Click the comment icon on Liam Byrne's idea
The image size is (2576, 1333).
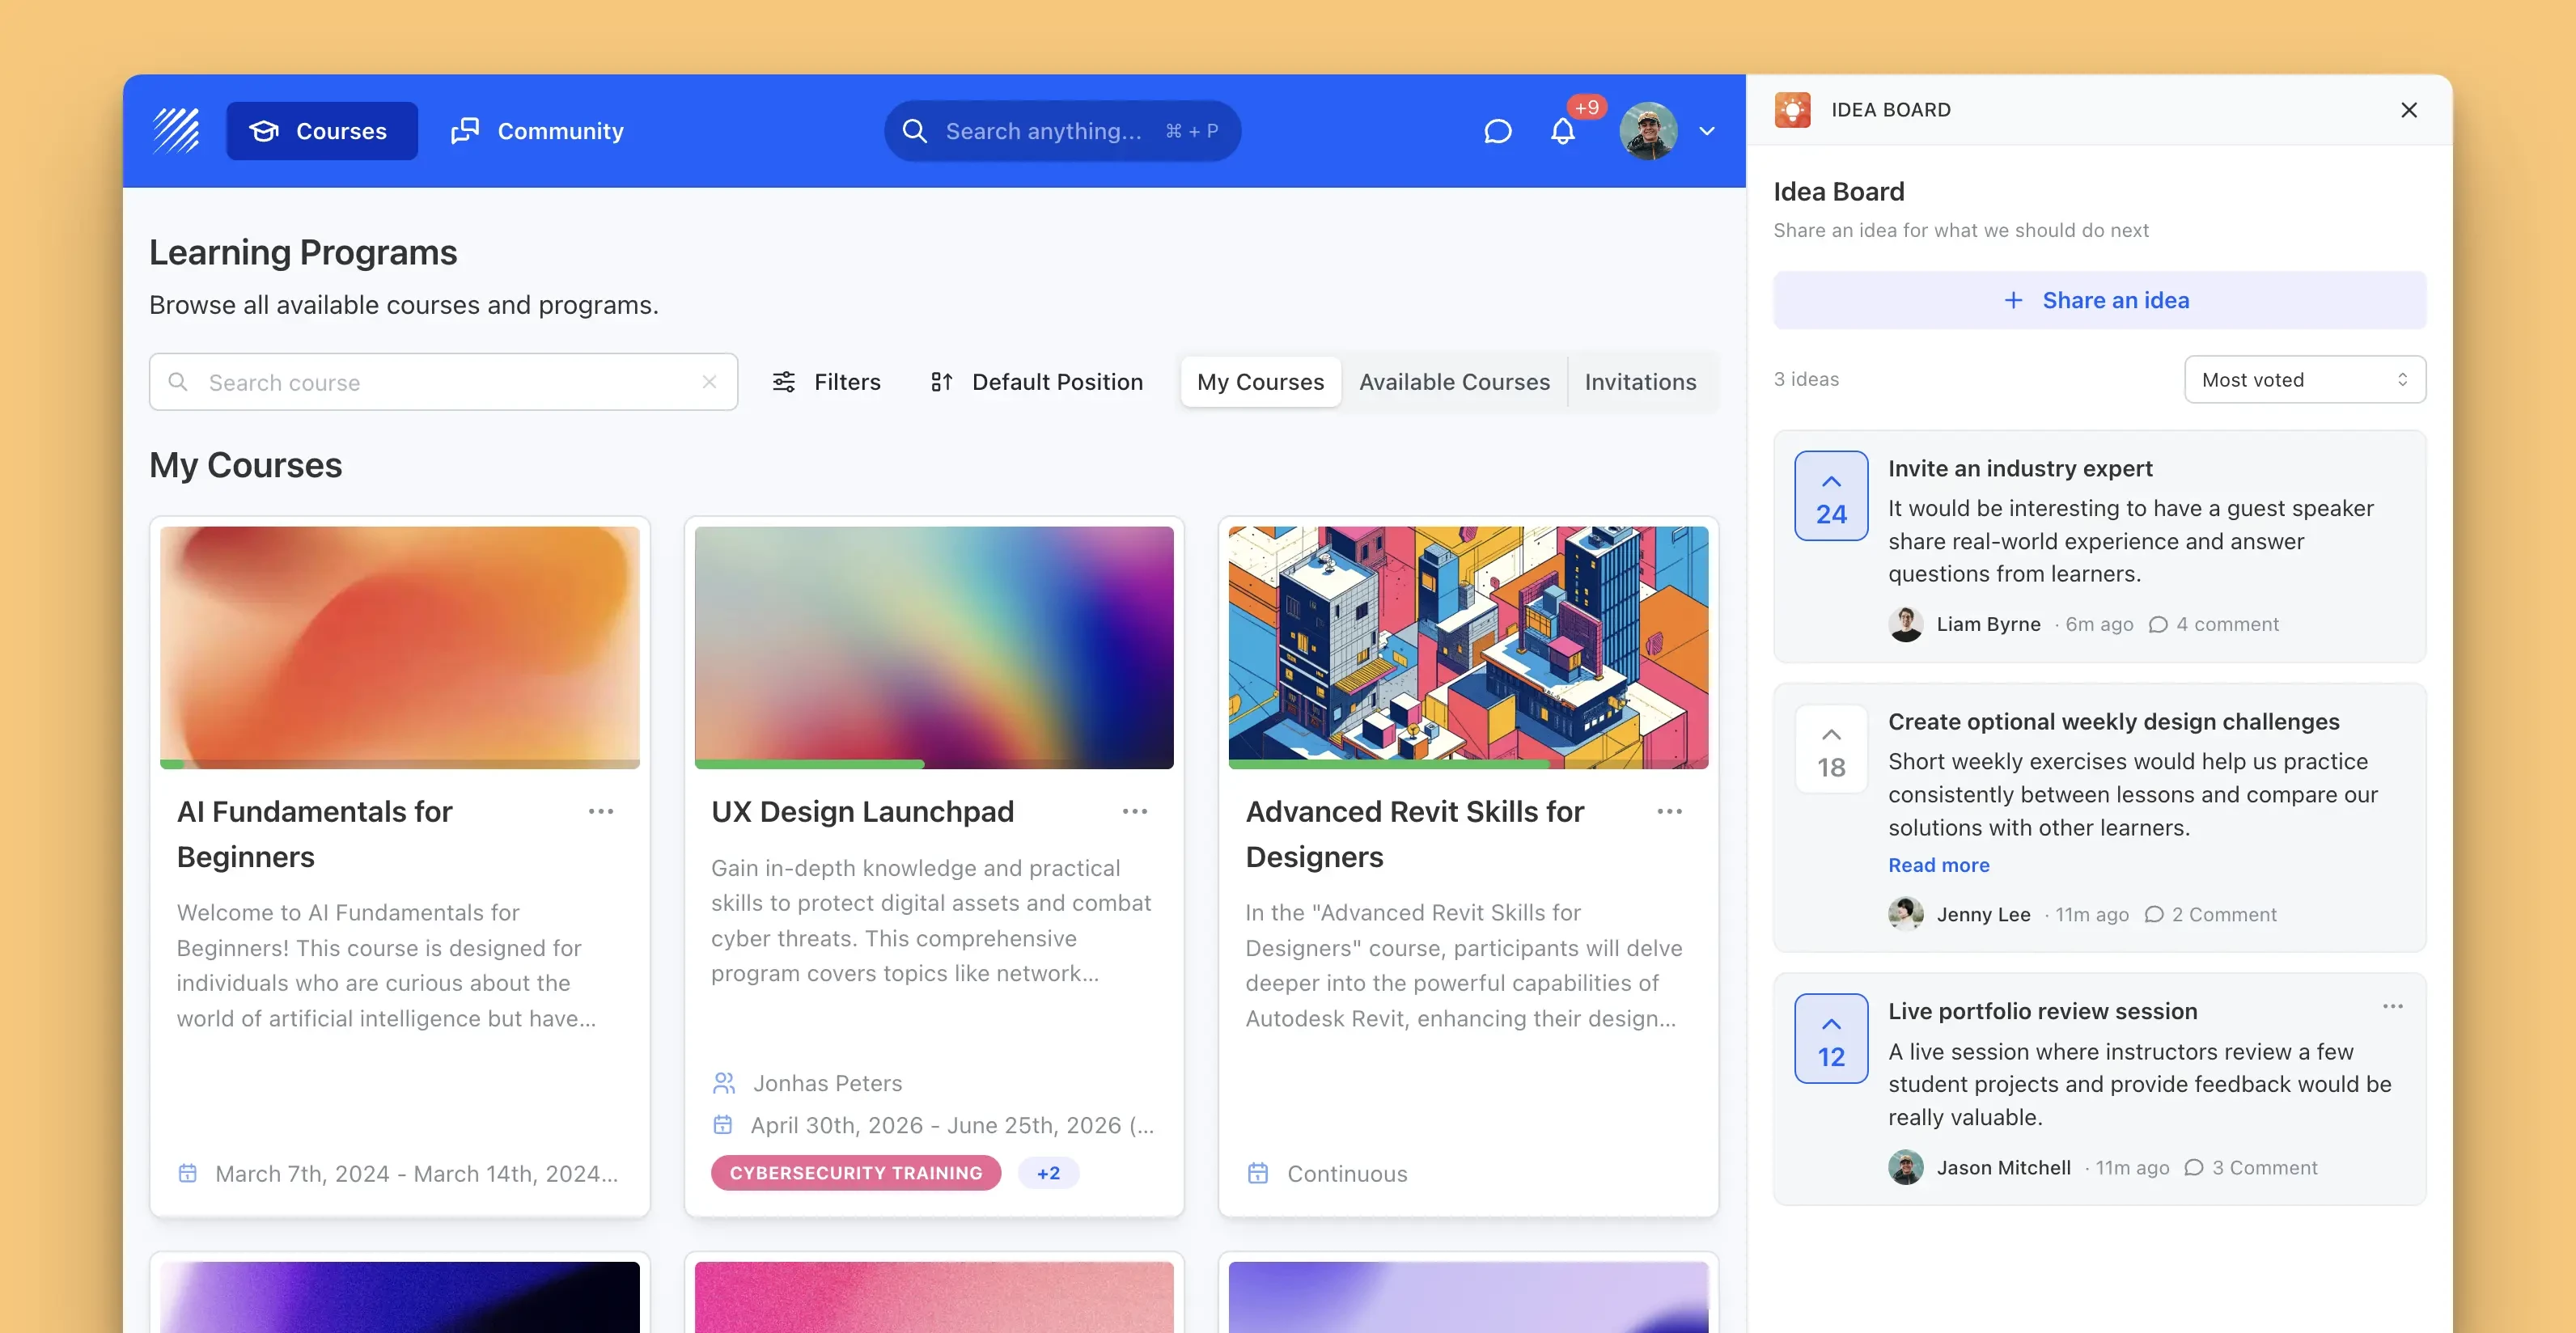click(2158, 625)
